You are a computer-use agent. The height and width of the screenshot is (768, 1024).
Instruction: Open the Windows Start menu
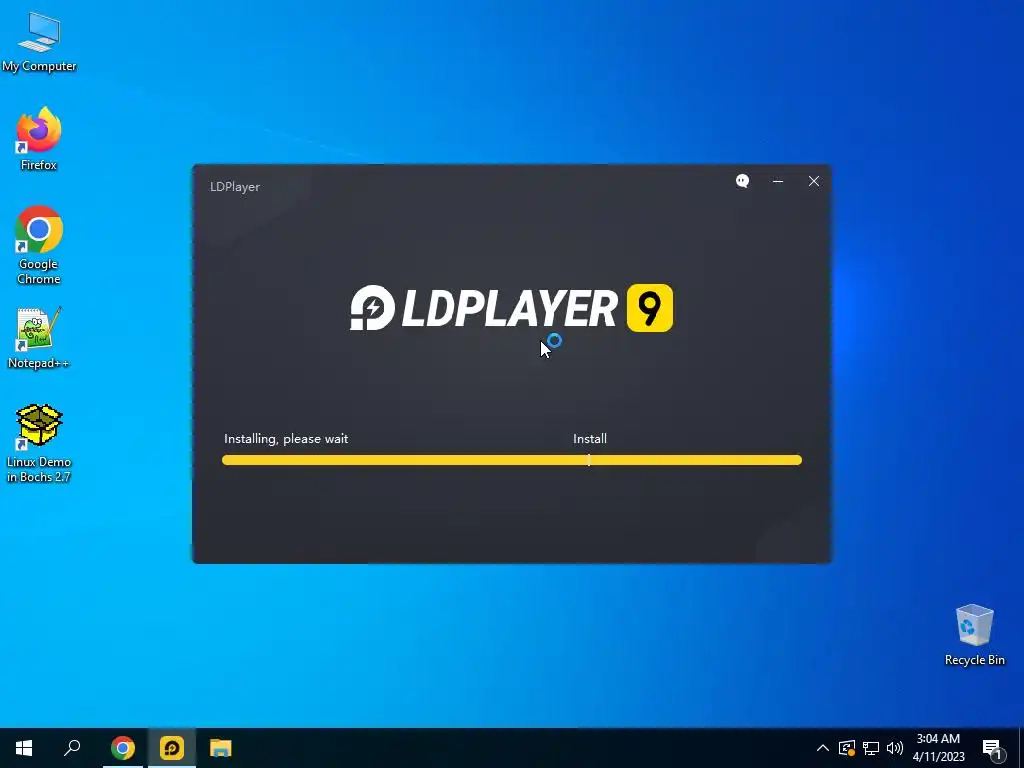(x=24, y=748)
